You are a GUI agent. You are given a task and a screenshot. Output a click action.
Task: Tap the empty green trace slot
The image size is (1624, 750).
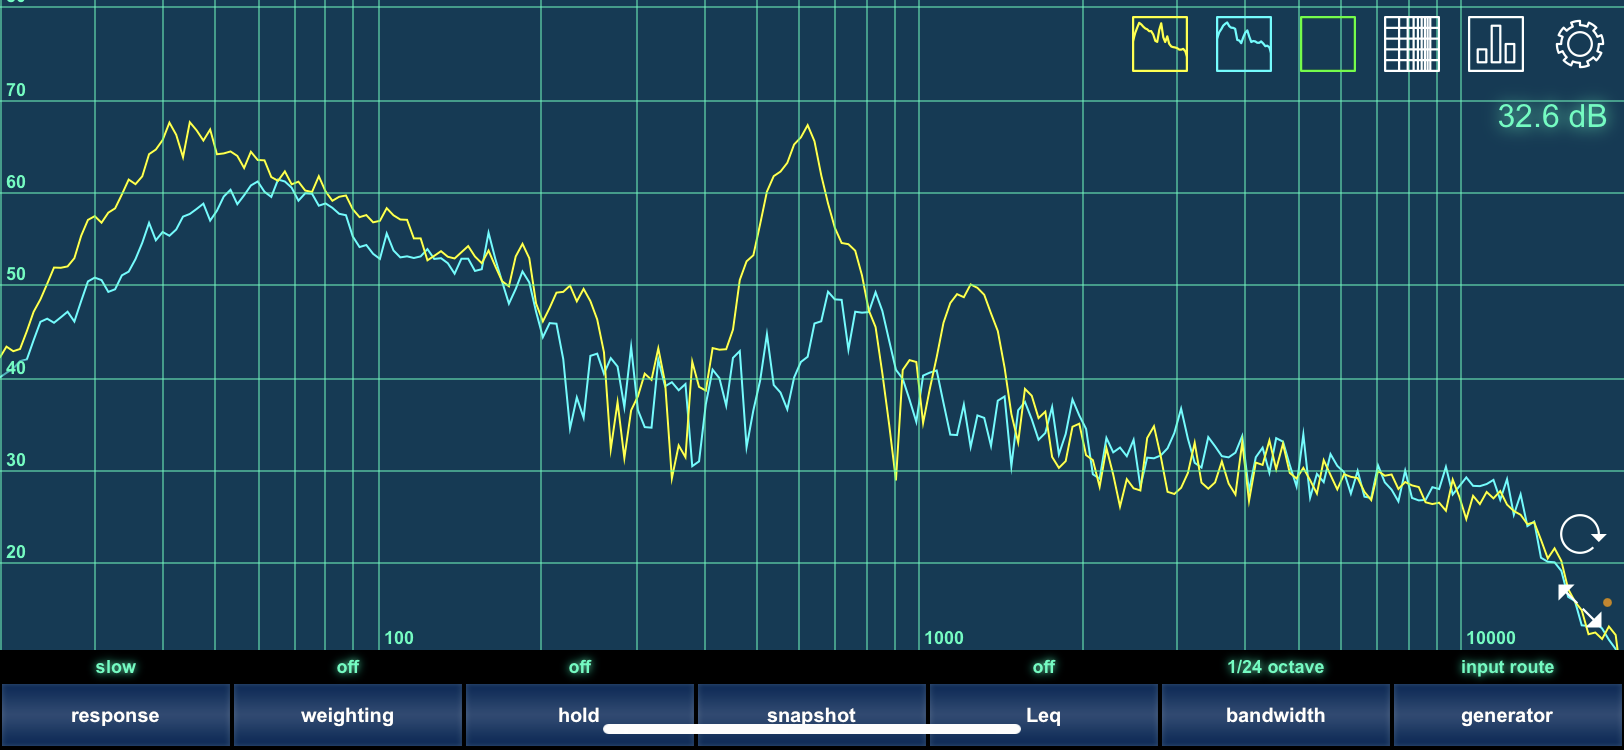pyautogui.click(x=1327, y=44)
